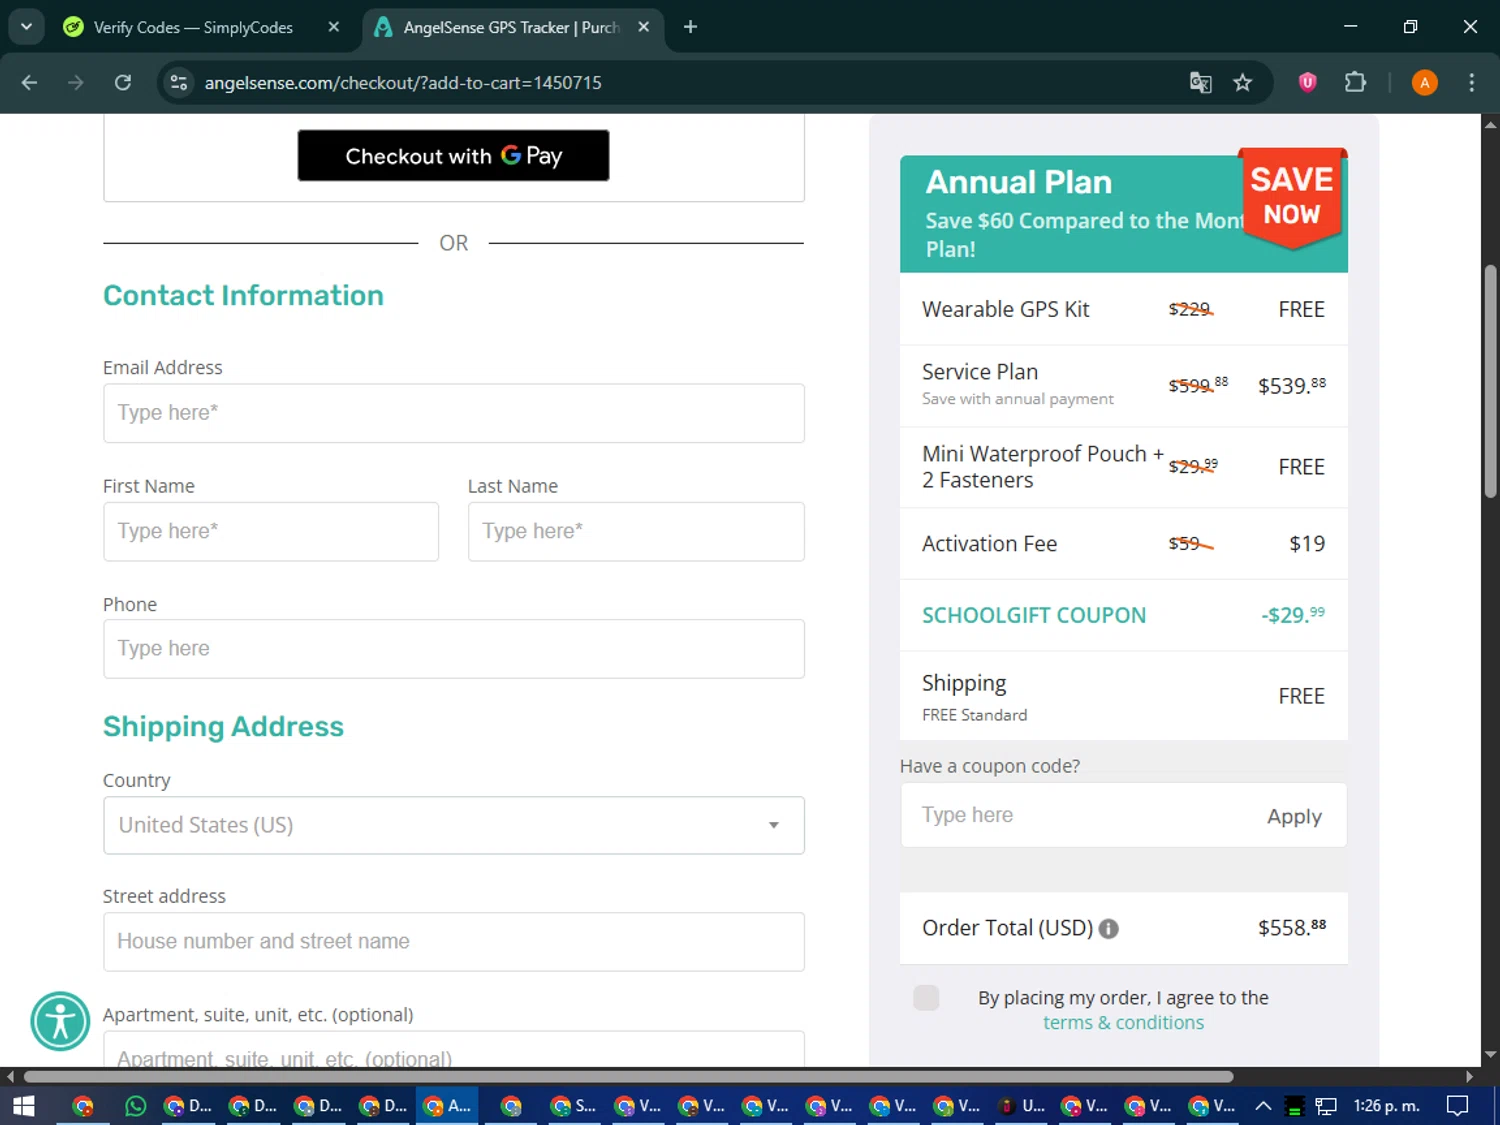This screenshot has width=1500, height=1125.
Task: Click the Service Plan $539.88 price
Action: coord(1291,386)
